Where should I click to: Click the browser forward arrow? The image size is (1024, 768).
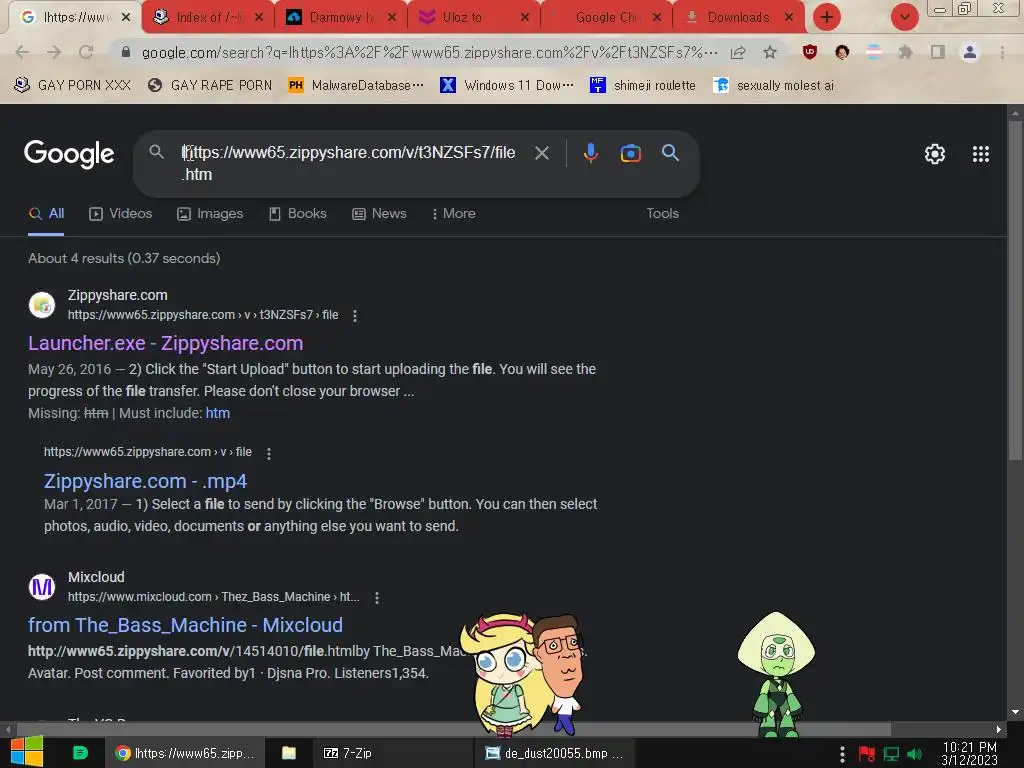click(x=54, y=52)
